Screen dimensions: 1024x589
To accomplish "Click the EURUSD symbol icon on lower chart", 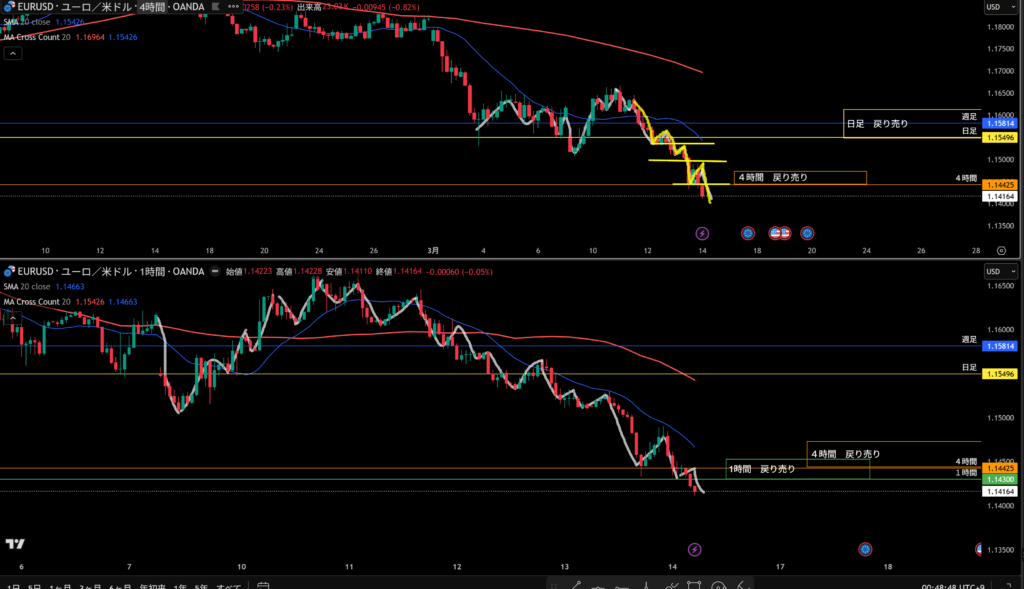I will [x=9, y=271].
